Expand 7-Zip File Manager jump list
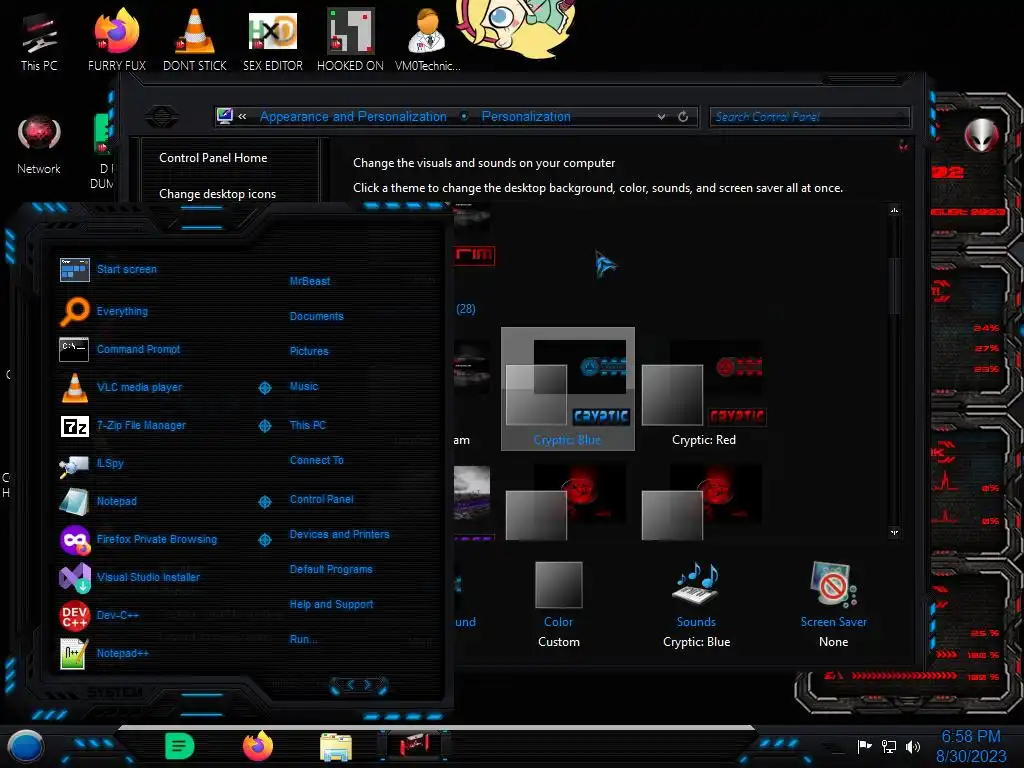1024x768 pixels. tap(265, 426)
